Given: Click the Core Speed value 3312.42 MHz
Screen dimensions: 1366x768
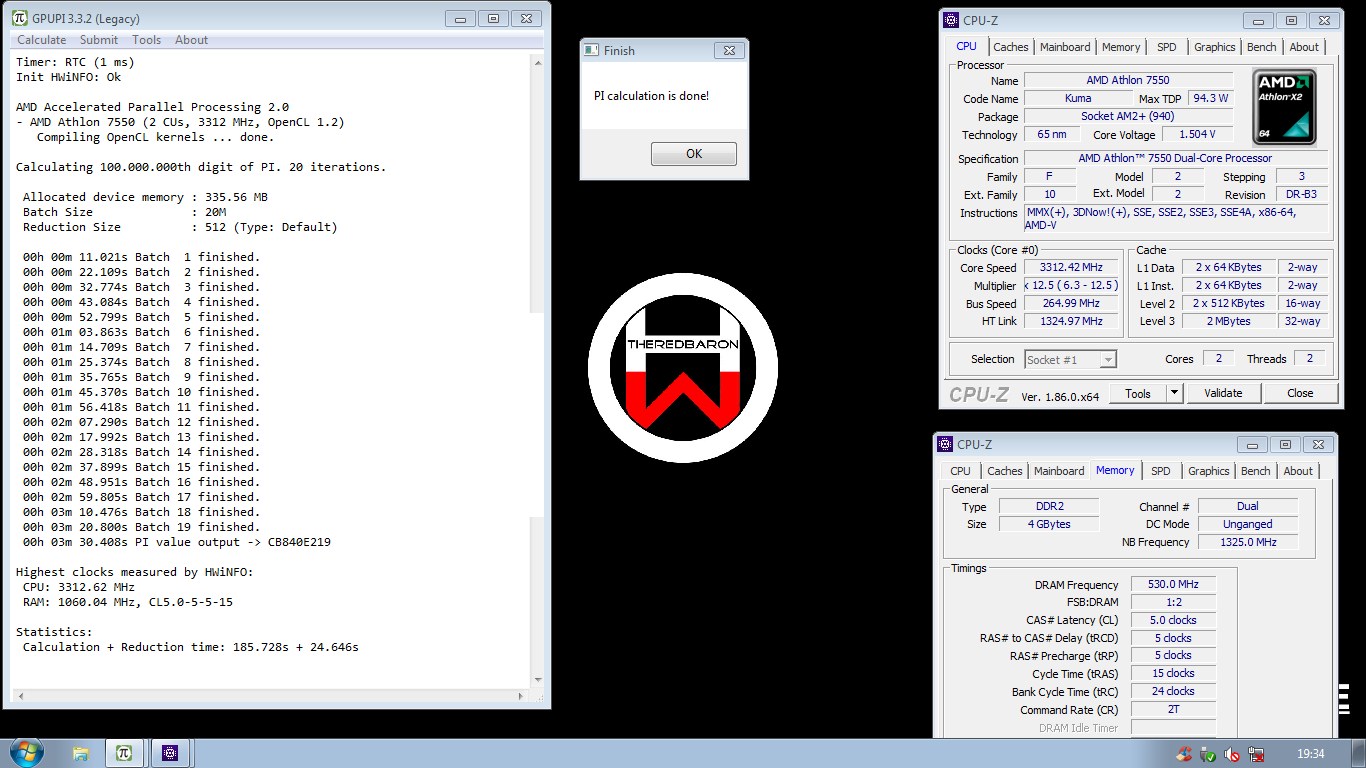Looking at the screenshot, I should pyautogui.click(x=1071, y=268).
